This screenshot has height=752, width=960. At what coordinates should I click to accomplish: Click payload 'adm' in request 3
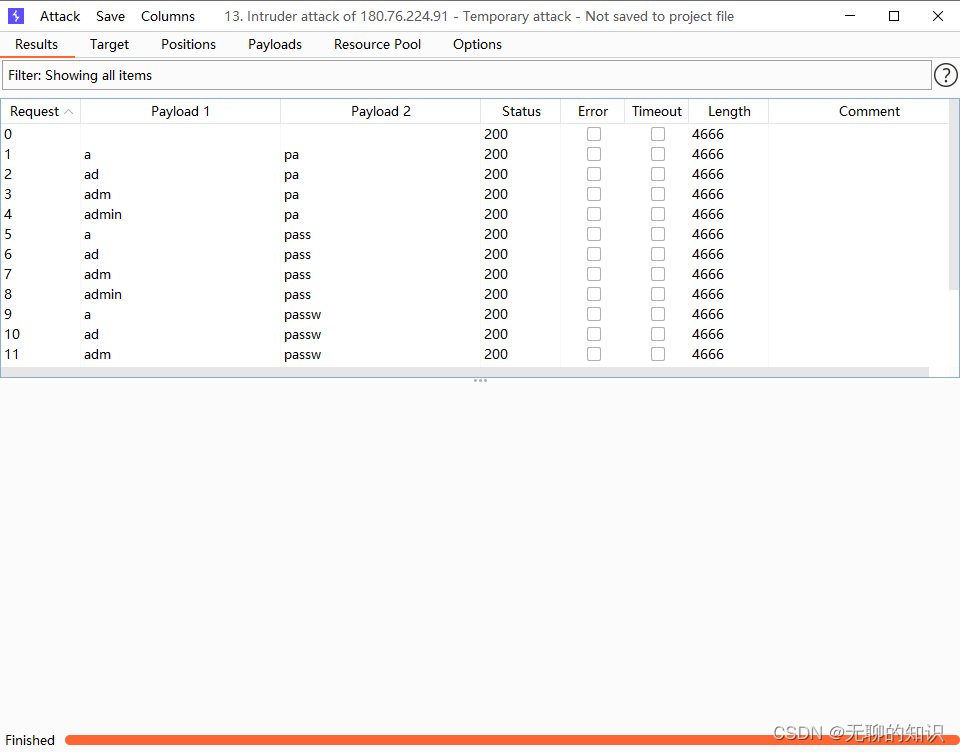(x=97, y=195)
